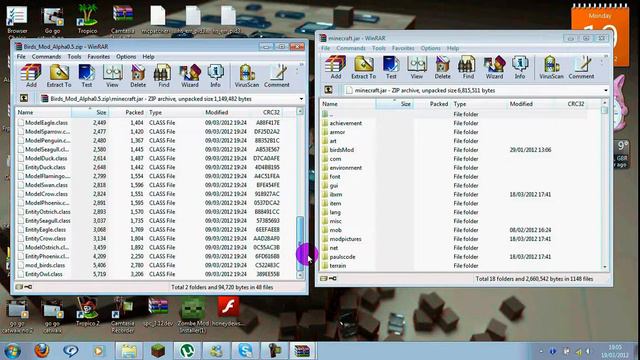
Task: Click the Find icon in Birds_Mod window
Action: [x=163, y=76]
